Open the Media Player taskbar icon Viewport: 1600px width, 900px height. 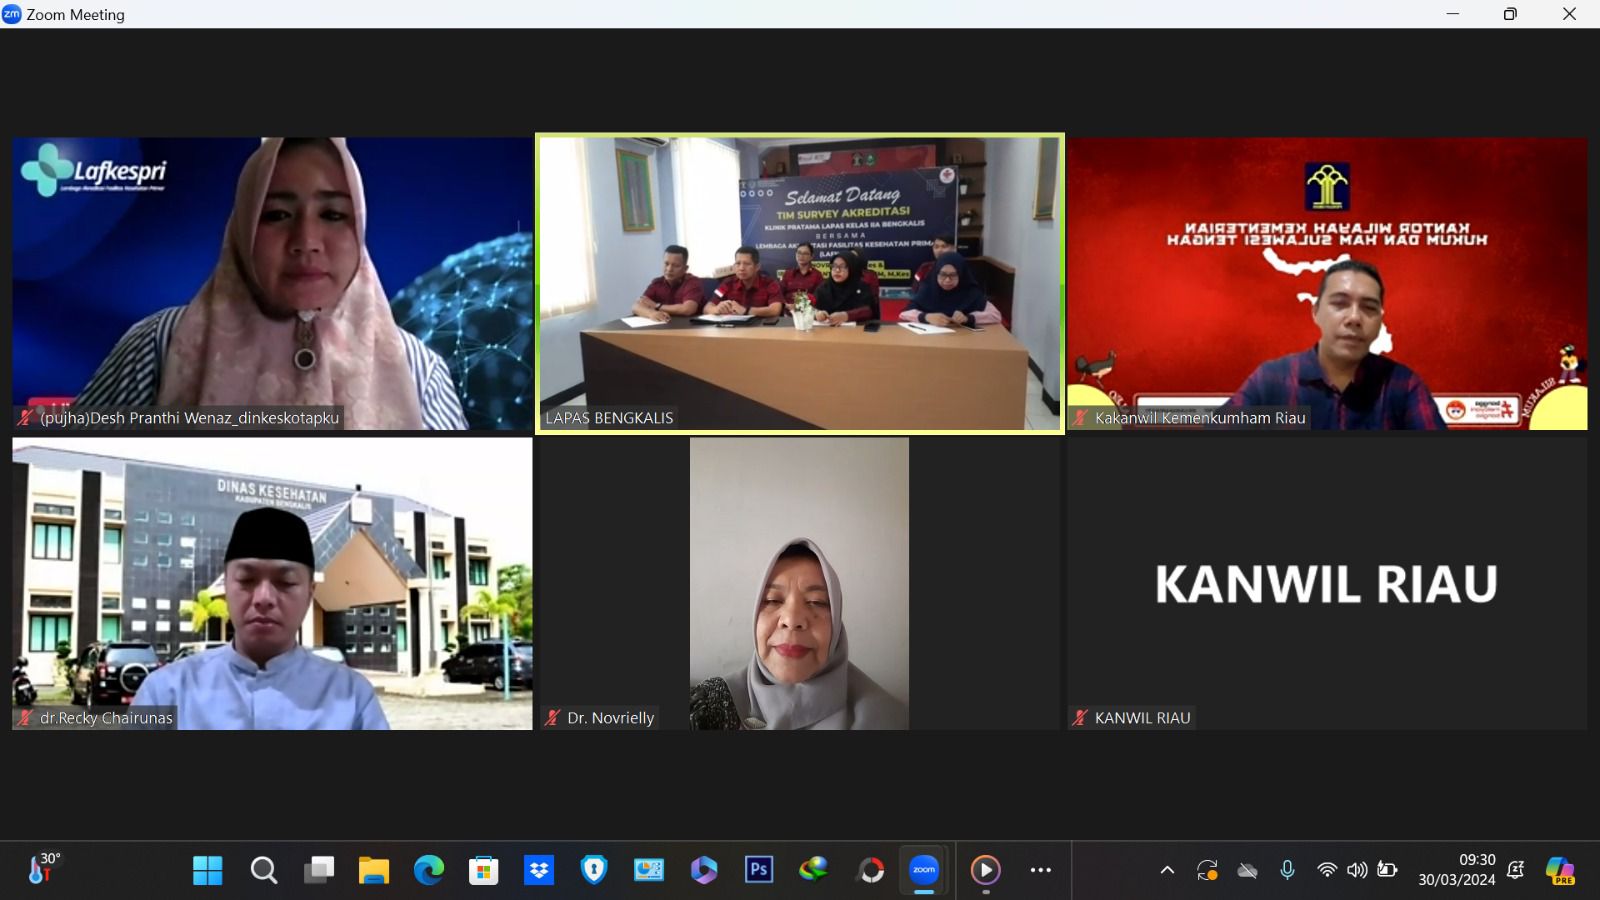[x=986, y=871]
